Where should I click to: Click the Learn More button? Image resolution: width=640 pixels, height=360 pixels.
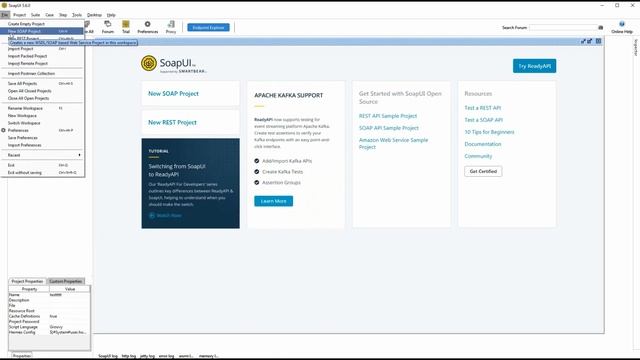tap(273, 201)
